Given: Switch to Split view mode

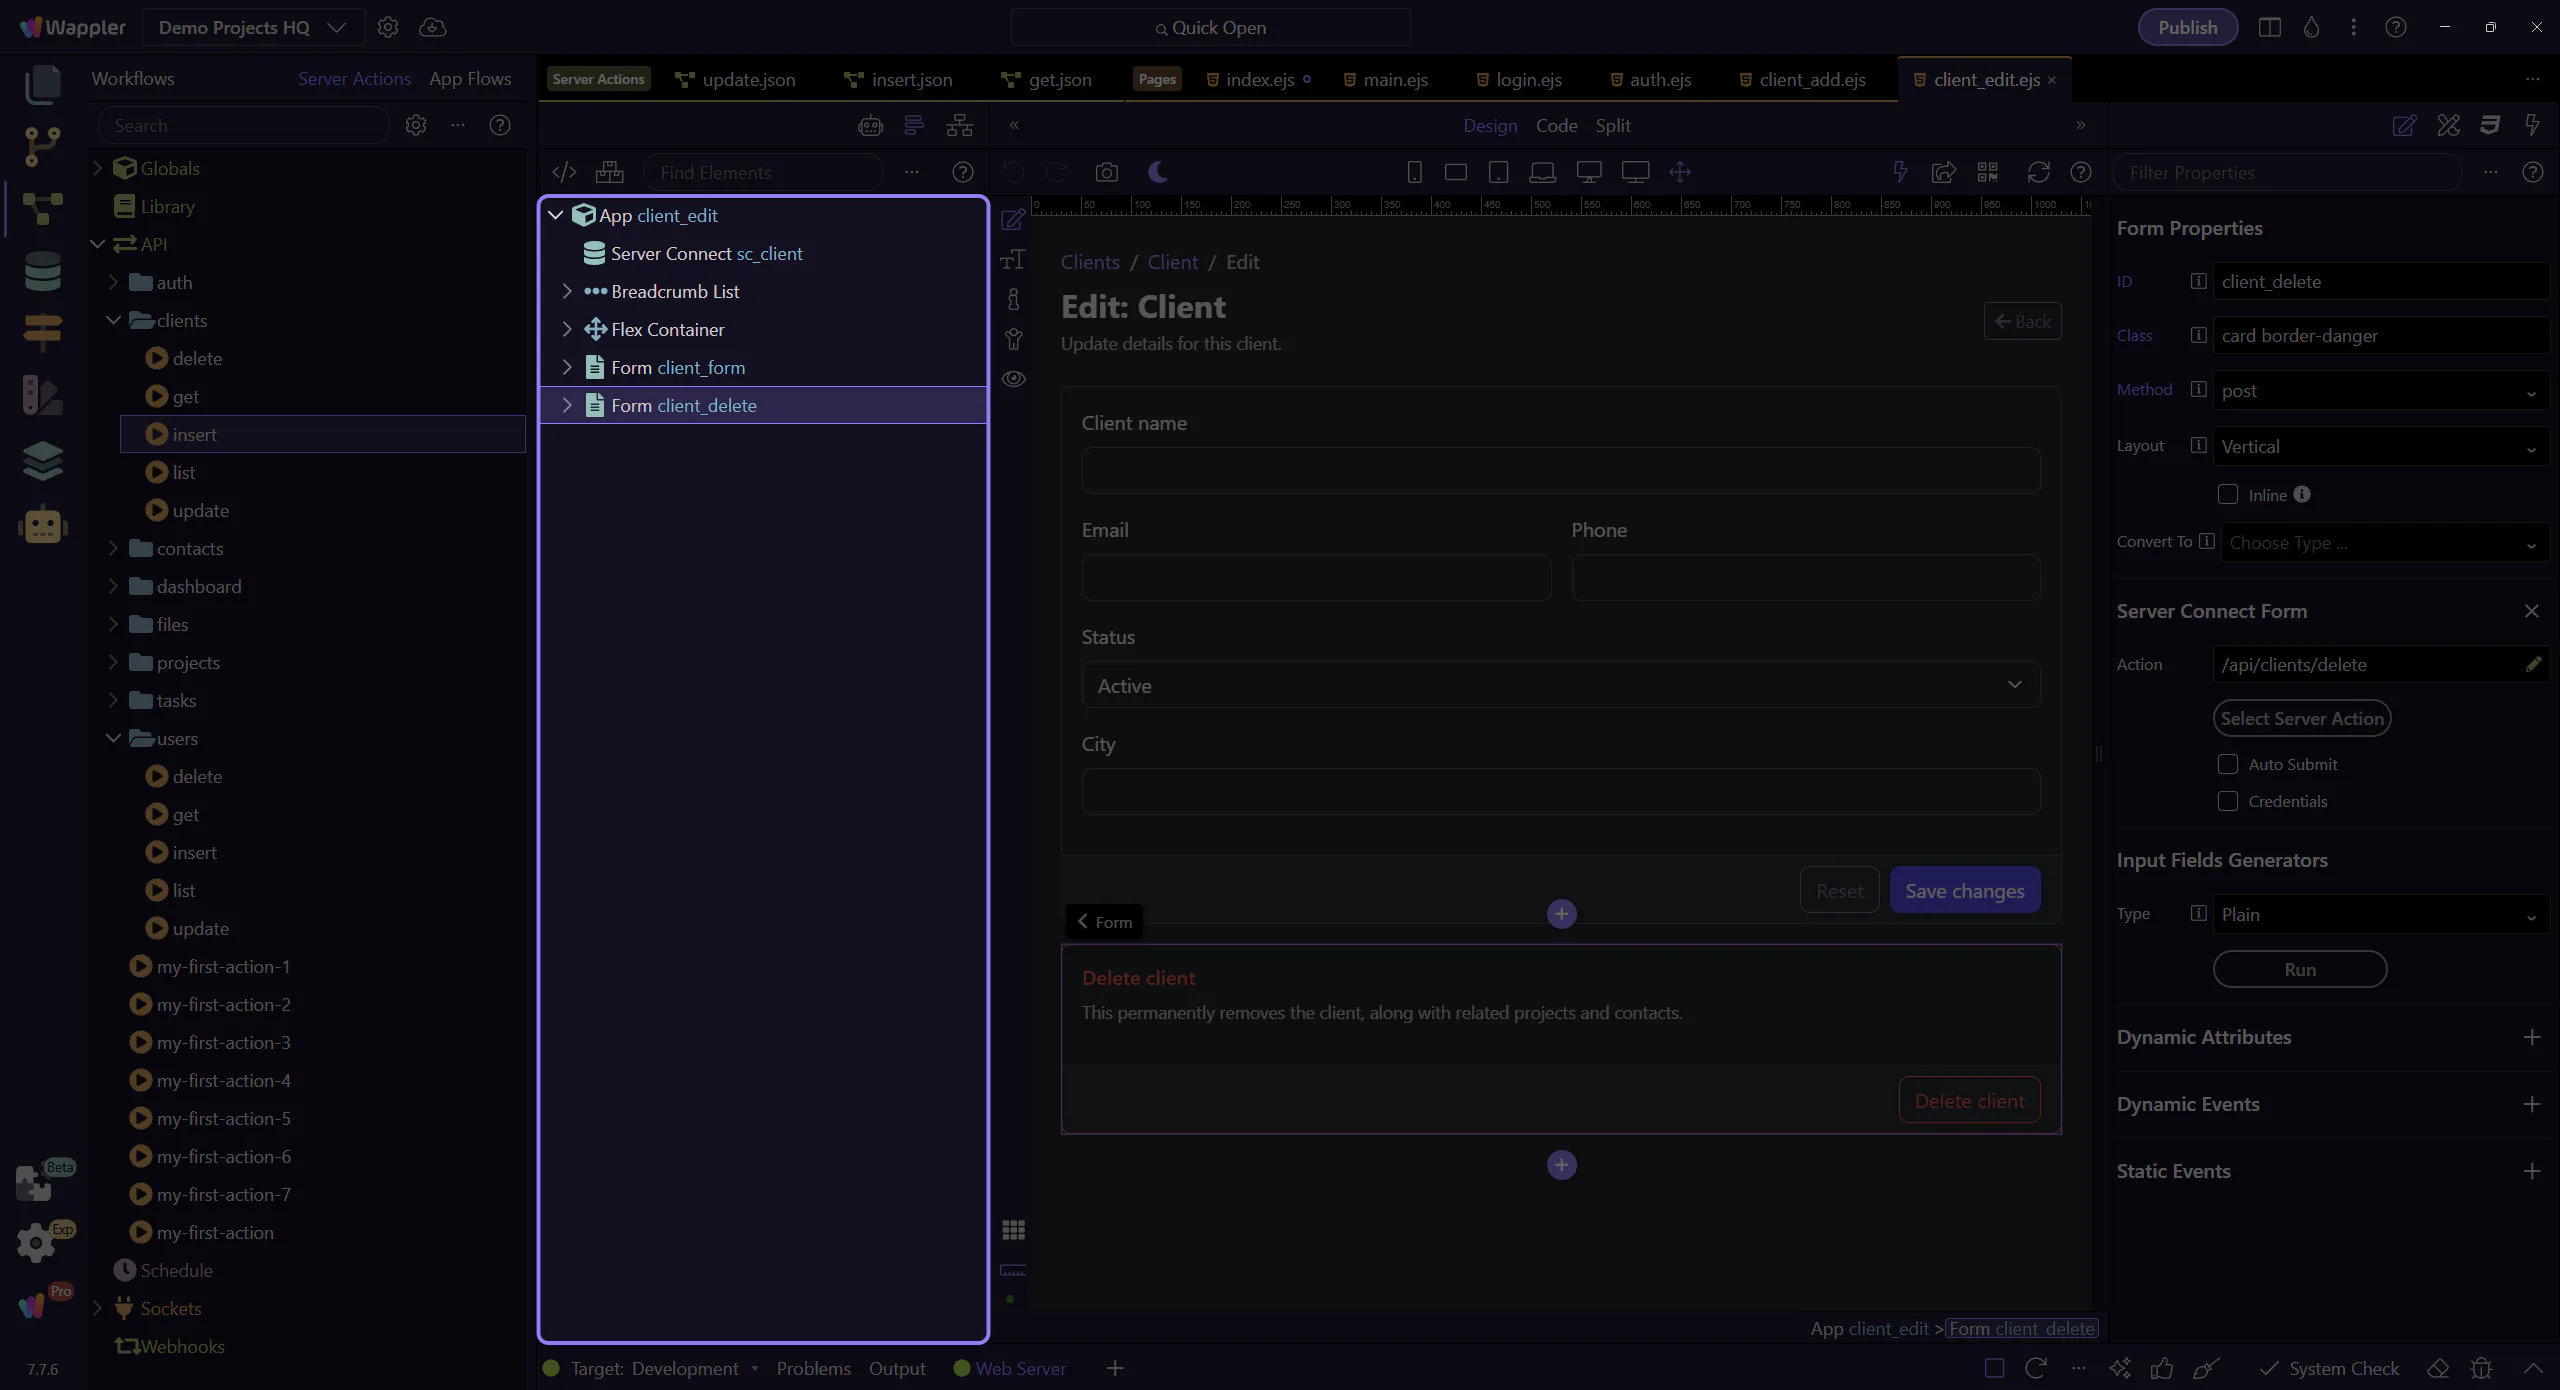Looking at the screenshot, I should 1612,126.
